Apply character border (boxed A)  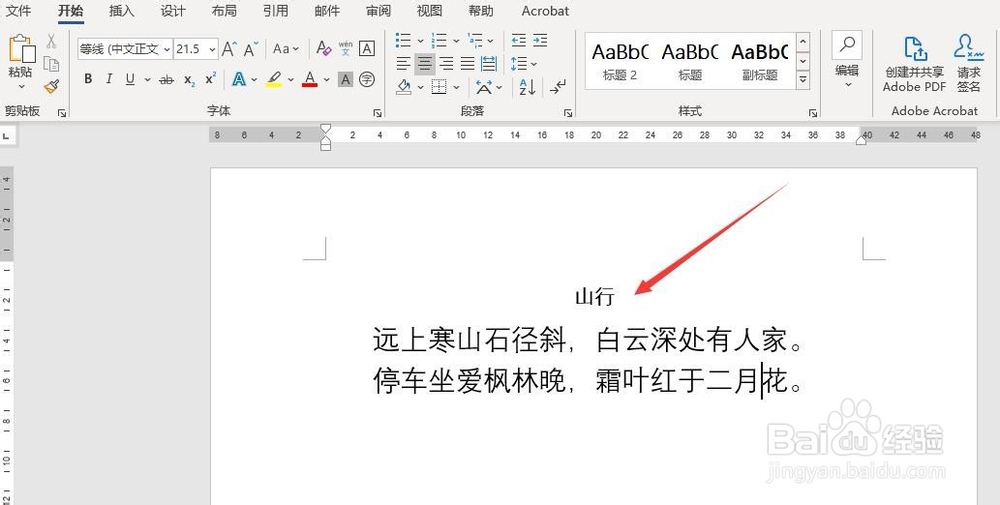(367, 48)
